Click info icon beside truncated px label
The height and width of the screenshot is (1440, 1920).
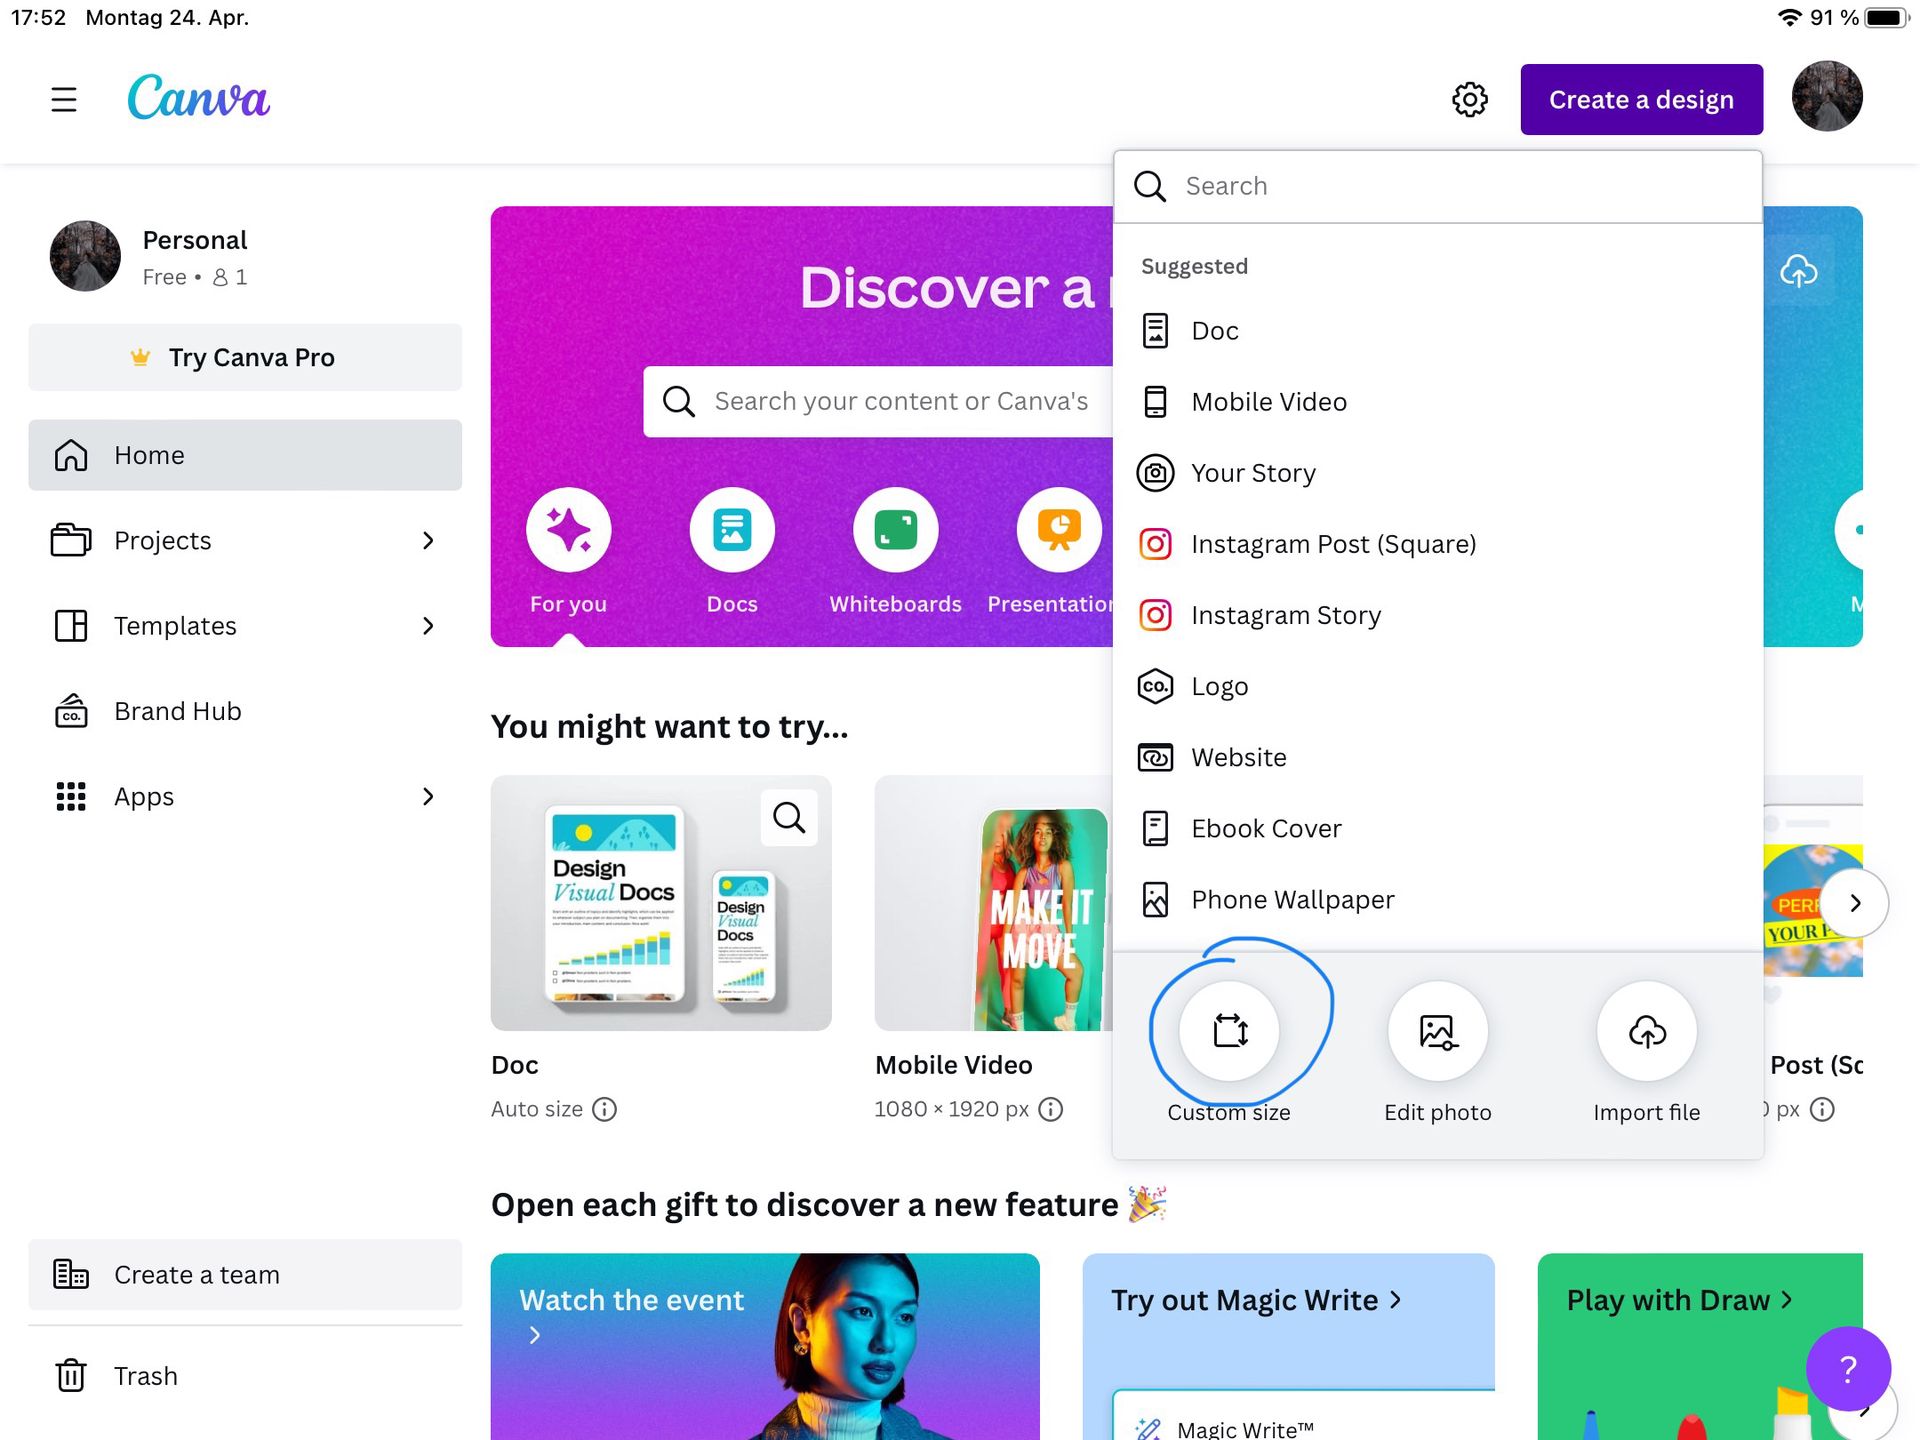(1822, 1109)
